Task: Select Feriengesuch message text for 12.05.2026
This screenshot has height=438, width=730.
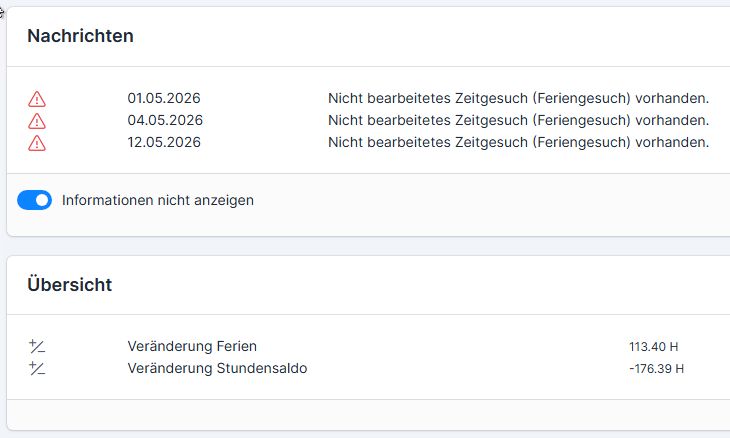Action: click(x=519, y=142)
